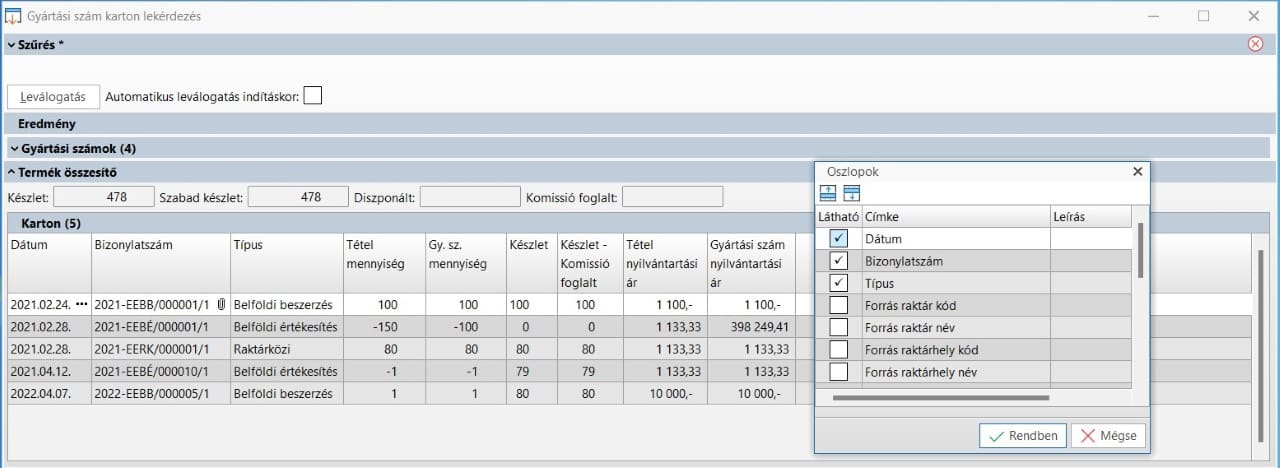Click the Címke column header in Oszlopok

pos(954,216)
